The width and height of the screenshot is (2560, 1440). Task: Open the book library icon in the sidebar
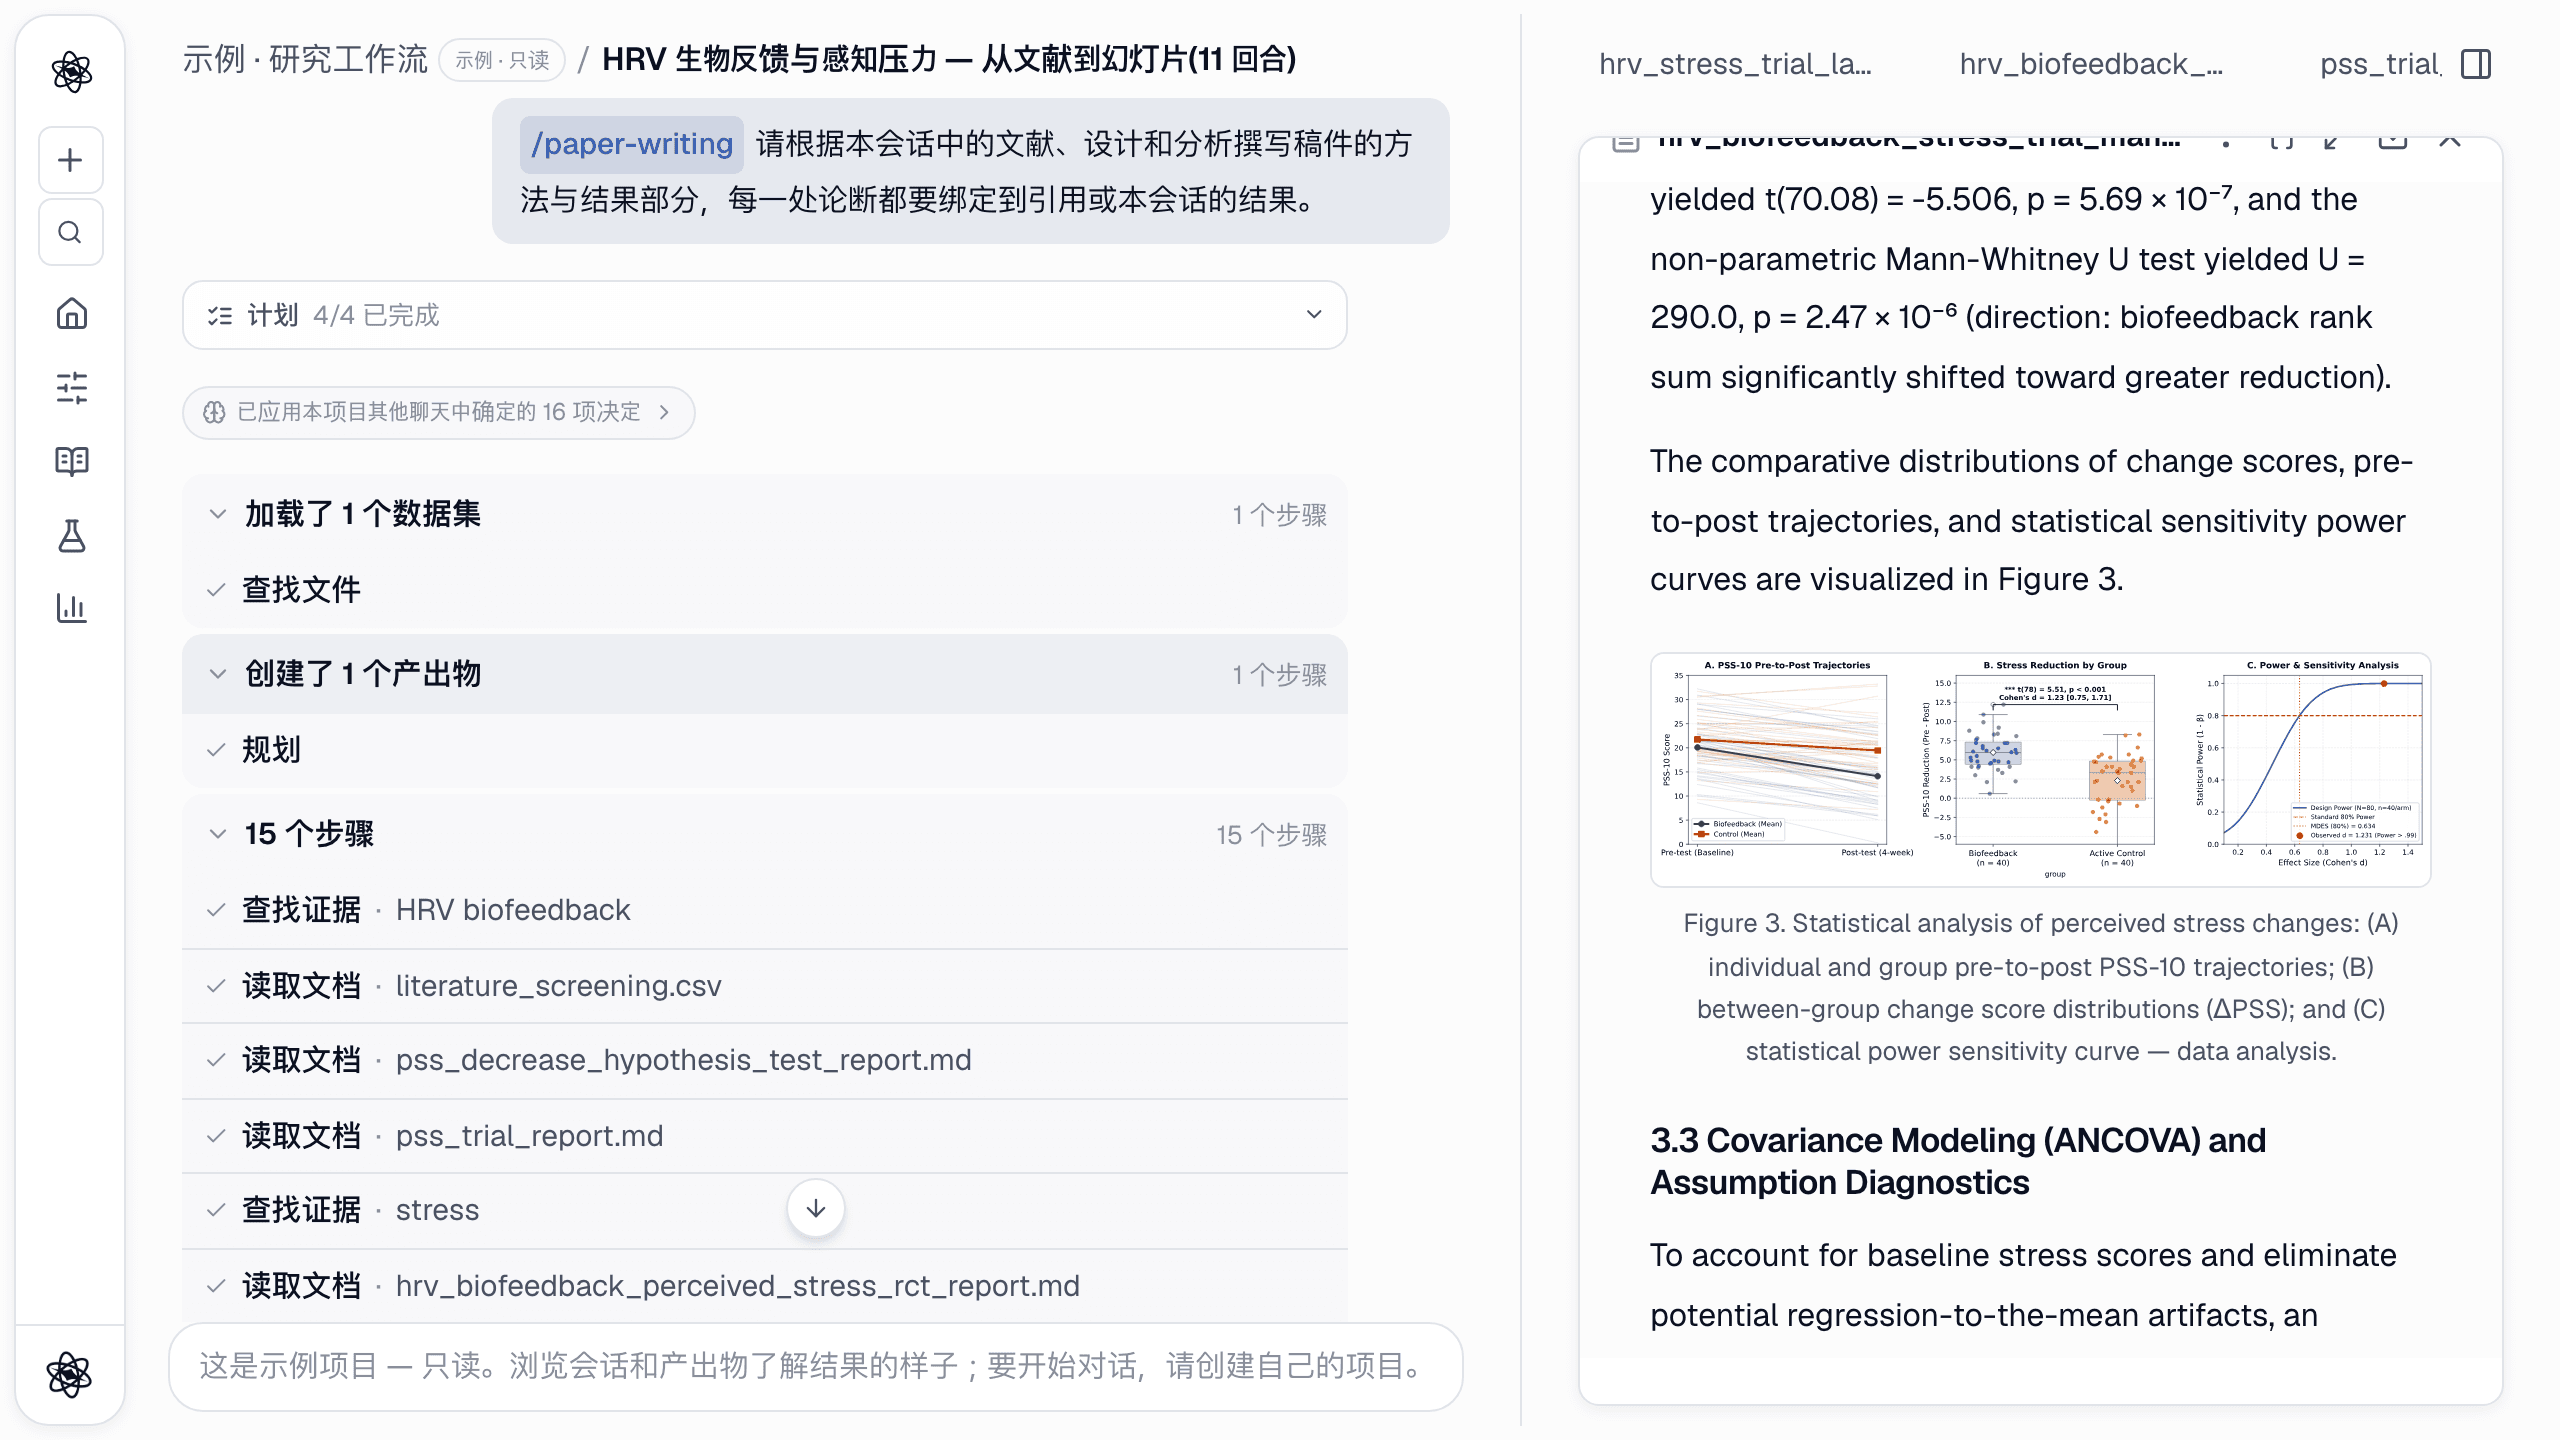coord(71,461)
